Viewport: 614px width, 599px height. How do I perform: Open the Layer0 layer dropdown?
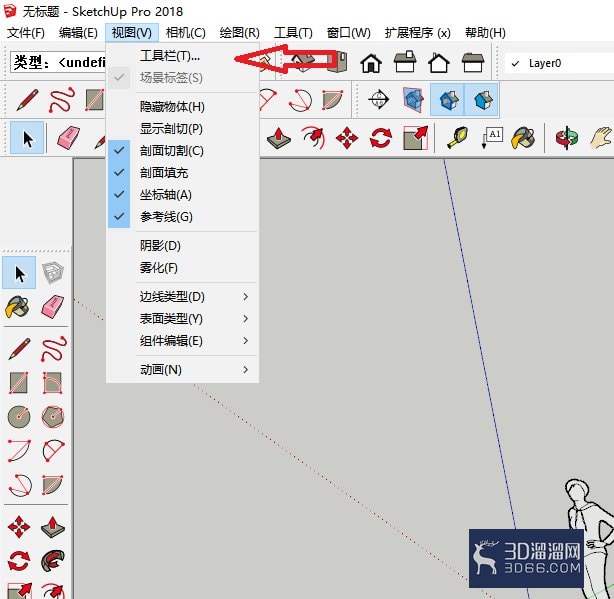[x=560, y=63]
